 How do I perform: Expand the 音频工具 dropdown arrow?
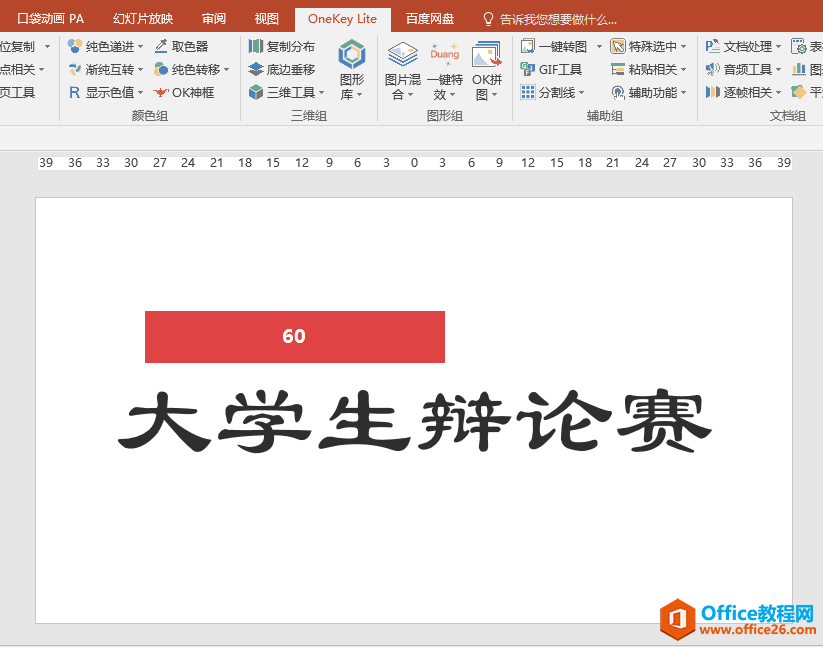tap(778, 70)
